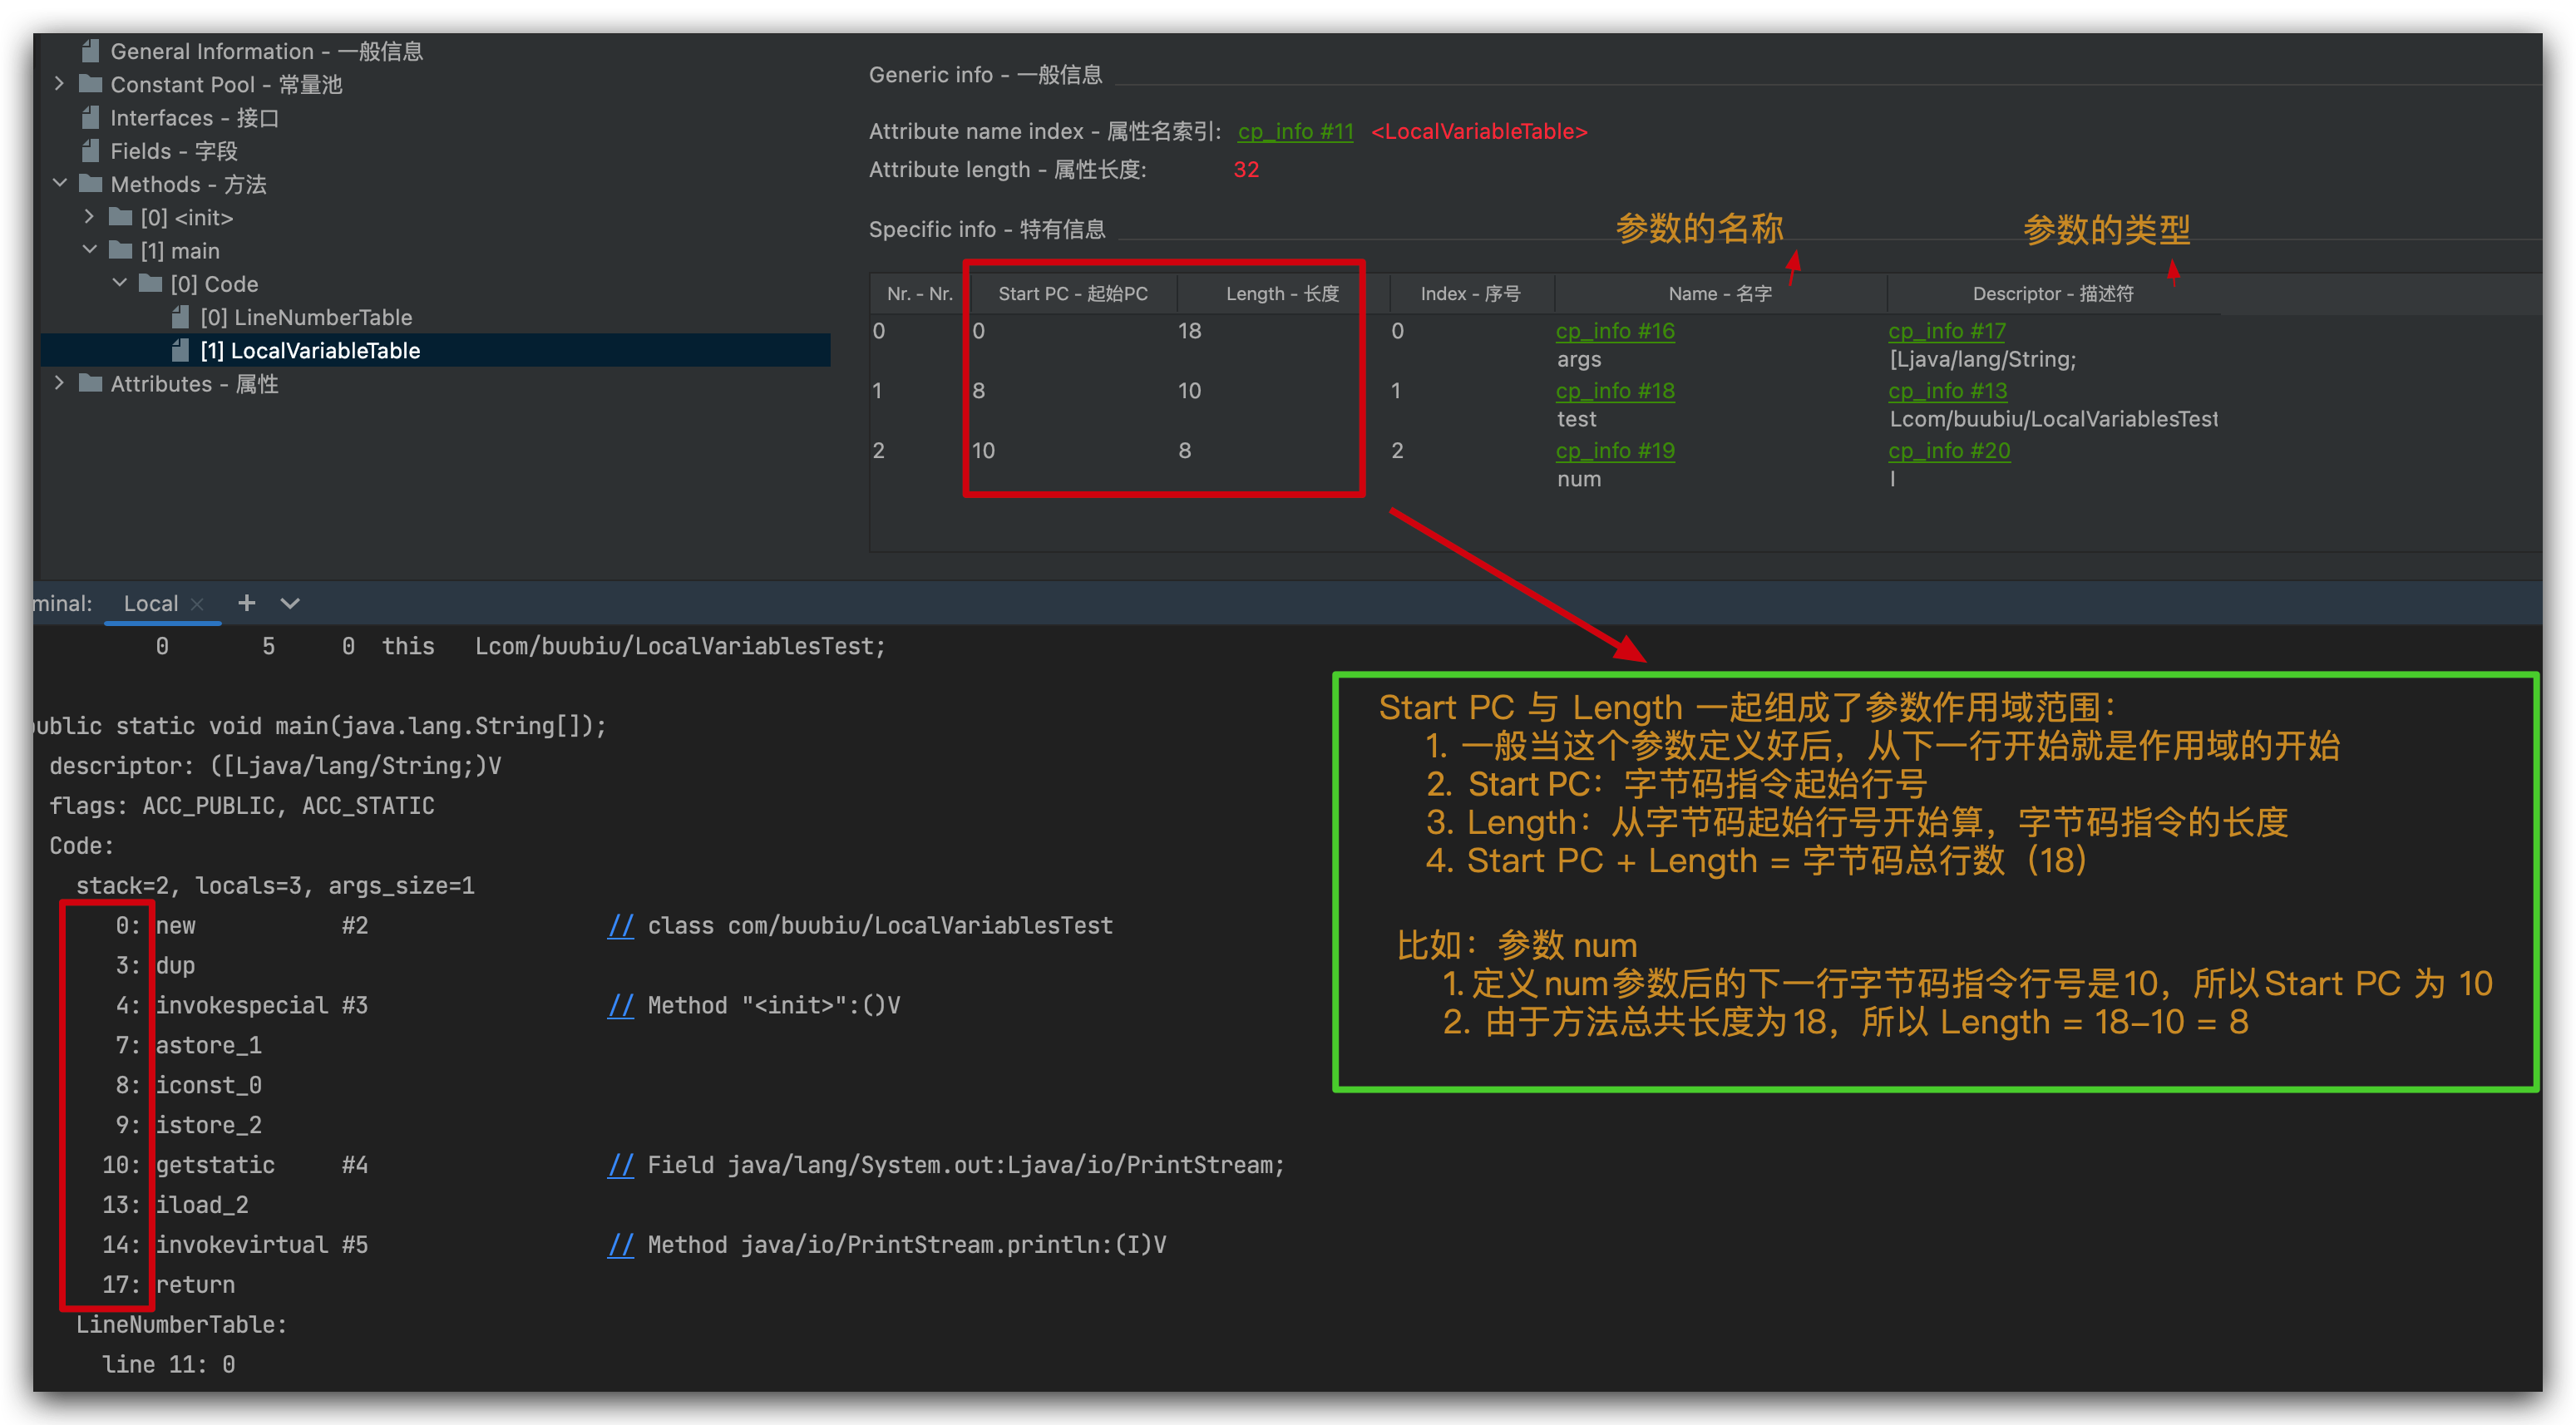Expand the Constant Pool tree node
The image size is (2576, 1425).
point(59,84)
